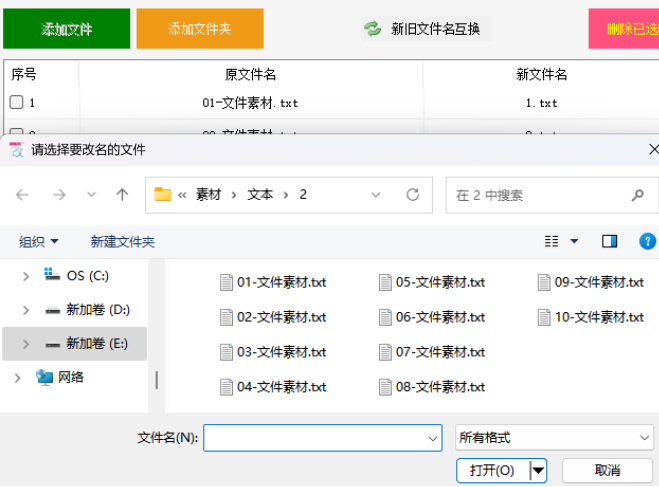The height and width of the screenshot is (487, 659).
Task: Expand the 新加卷 (D:) tree node
Action: [x=26, y=310]
